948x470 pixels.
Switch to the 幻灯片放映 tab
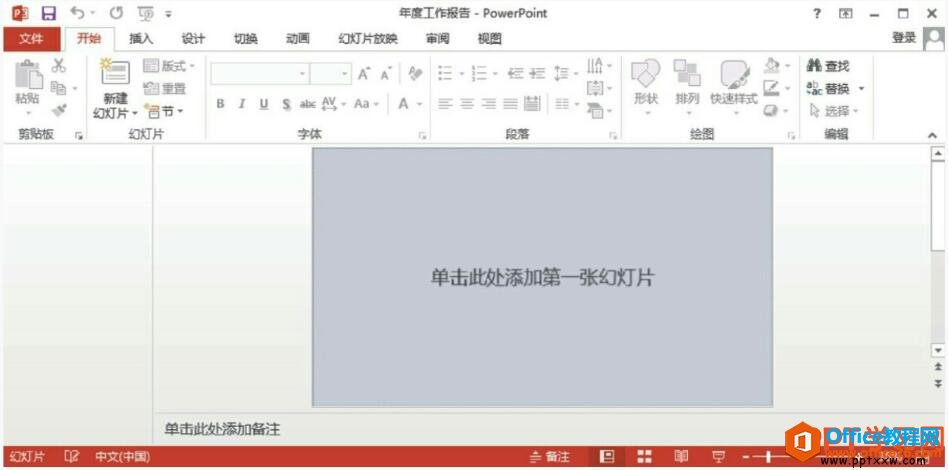click(368, 39)
